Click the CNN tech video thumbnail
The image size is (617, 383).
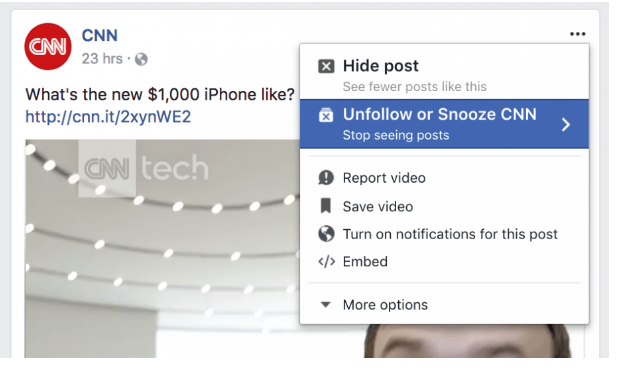(x=162, y=248)
